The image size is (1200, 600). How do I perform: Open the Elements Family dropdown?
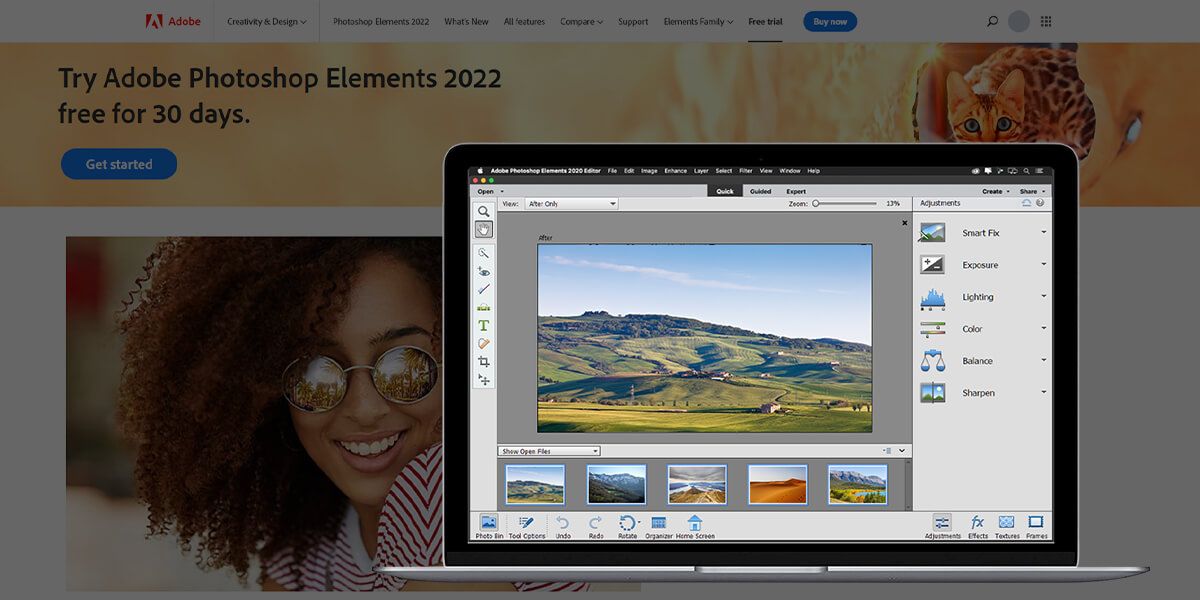698,21
